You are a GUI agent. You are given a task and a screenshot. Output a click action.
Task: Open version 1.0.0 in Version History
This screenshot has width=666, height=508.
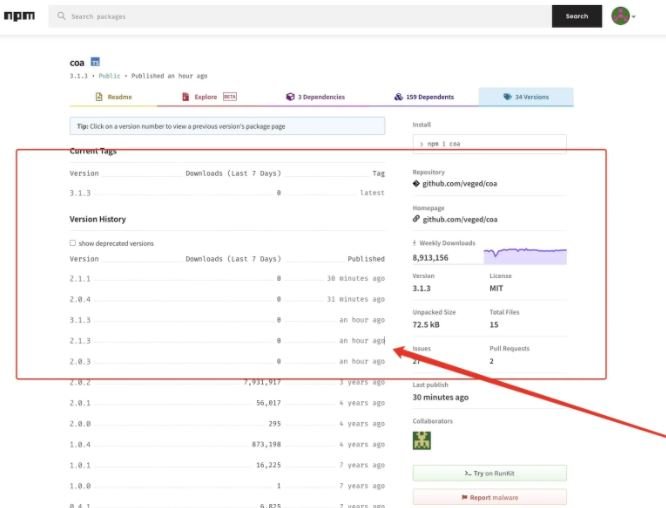(80, 486)
